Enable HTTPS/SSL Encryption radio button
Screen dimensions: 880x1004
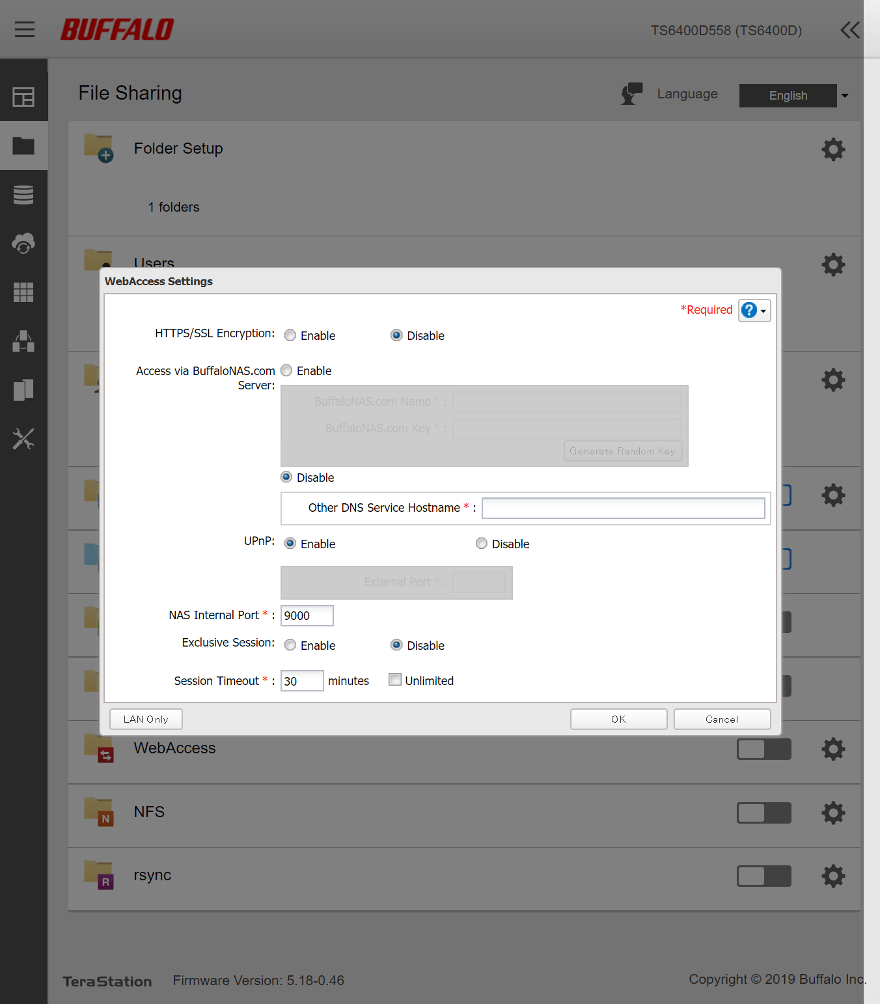click(x=290, y=336)
